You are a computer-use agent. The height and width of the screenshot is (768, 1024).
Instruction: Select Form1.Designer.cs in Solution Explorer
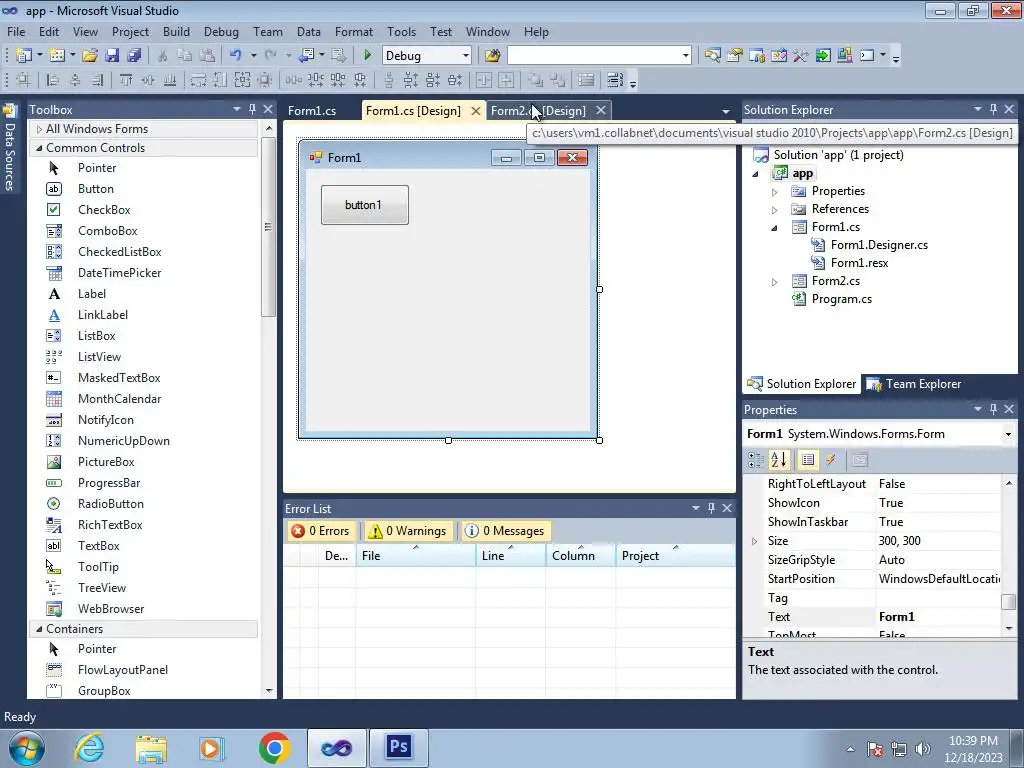pos(878,245)
